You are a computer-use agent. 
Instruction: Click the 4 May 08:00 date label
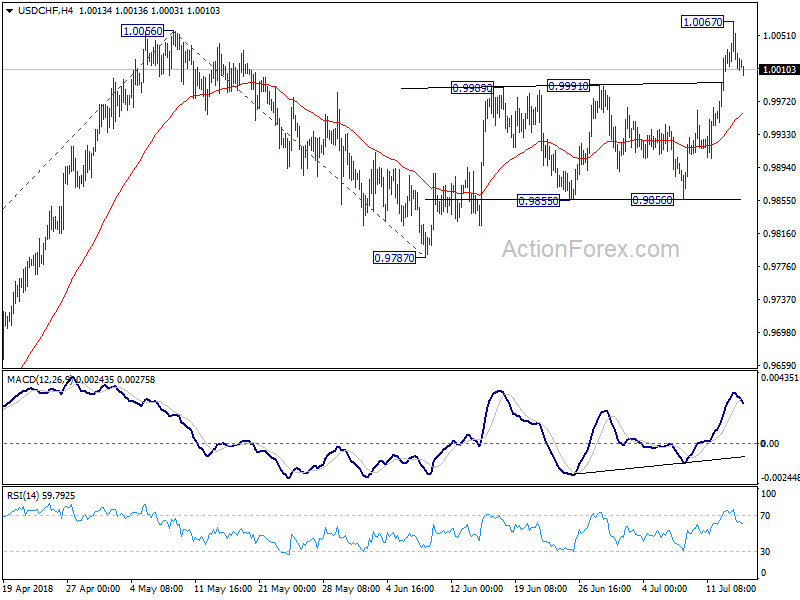157,589
